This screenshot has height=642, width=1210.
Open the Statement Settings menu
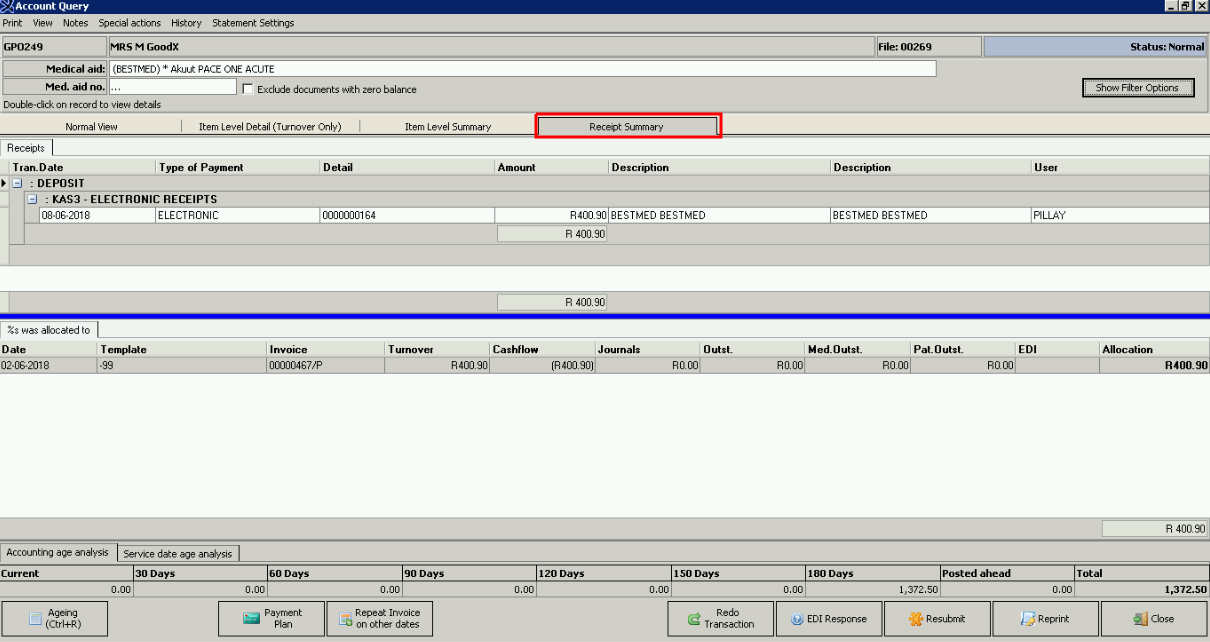(253, 23)
